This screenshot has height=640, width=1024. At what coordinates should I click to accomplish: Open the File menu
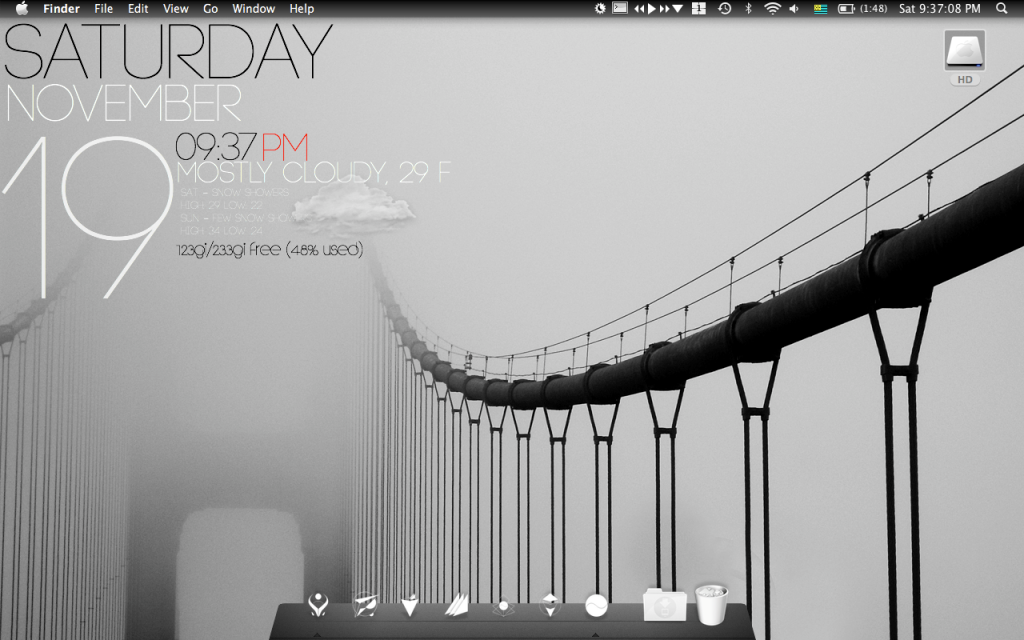[x=103, y=9]
